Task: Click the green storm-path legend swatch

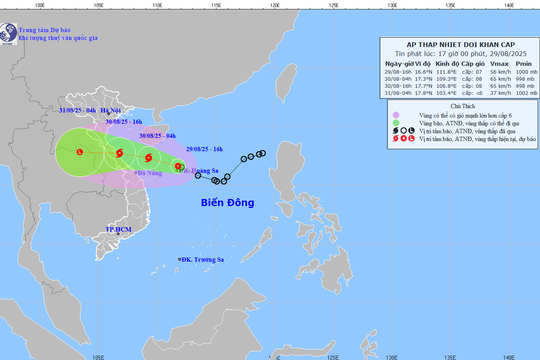Action: (x=396, y=123)
